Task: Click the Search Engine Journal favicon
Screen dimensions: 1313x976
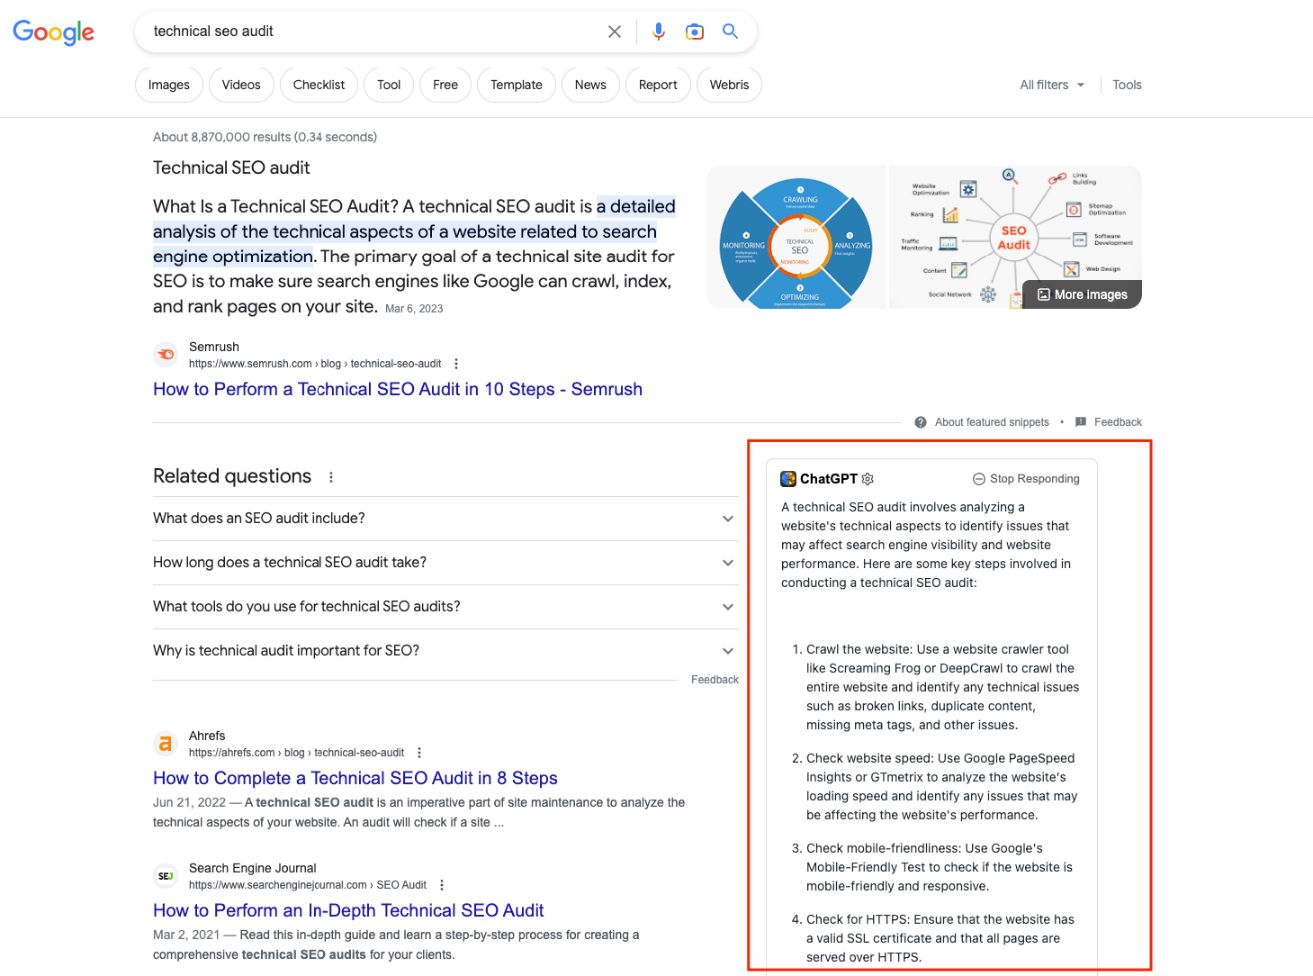Action: pyautogui.click(x=164, y=875)
